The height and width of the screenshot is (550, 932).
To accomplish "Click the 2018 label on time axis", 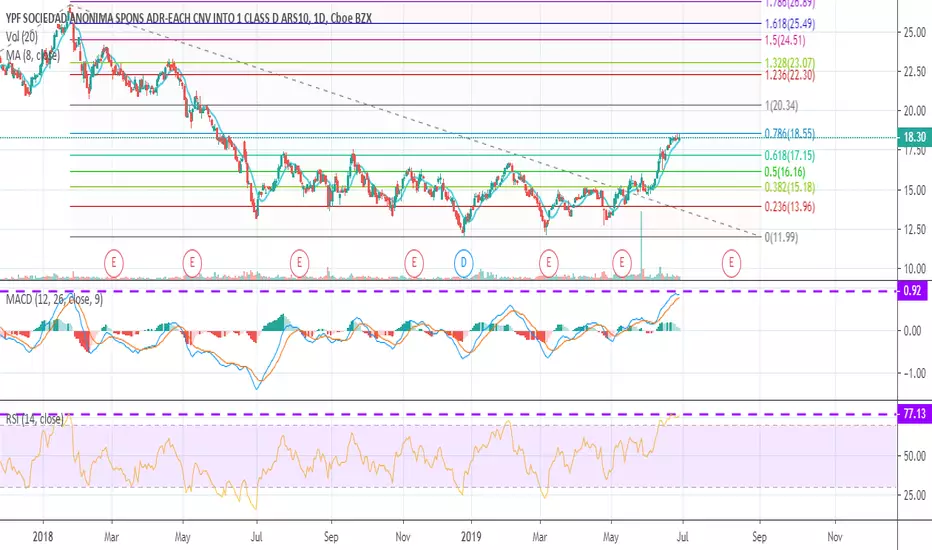I will [43, 537].
